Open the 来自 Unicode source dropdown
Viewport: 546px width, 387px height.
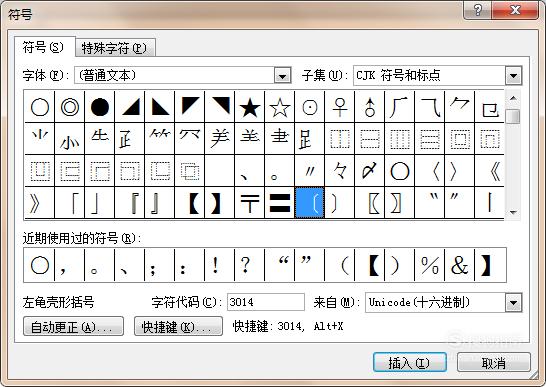pos(513,302)
